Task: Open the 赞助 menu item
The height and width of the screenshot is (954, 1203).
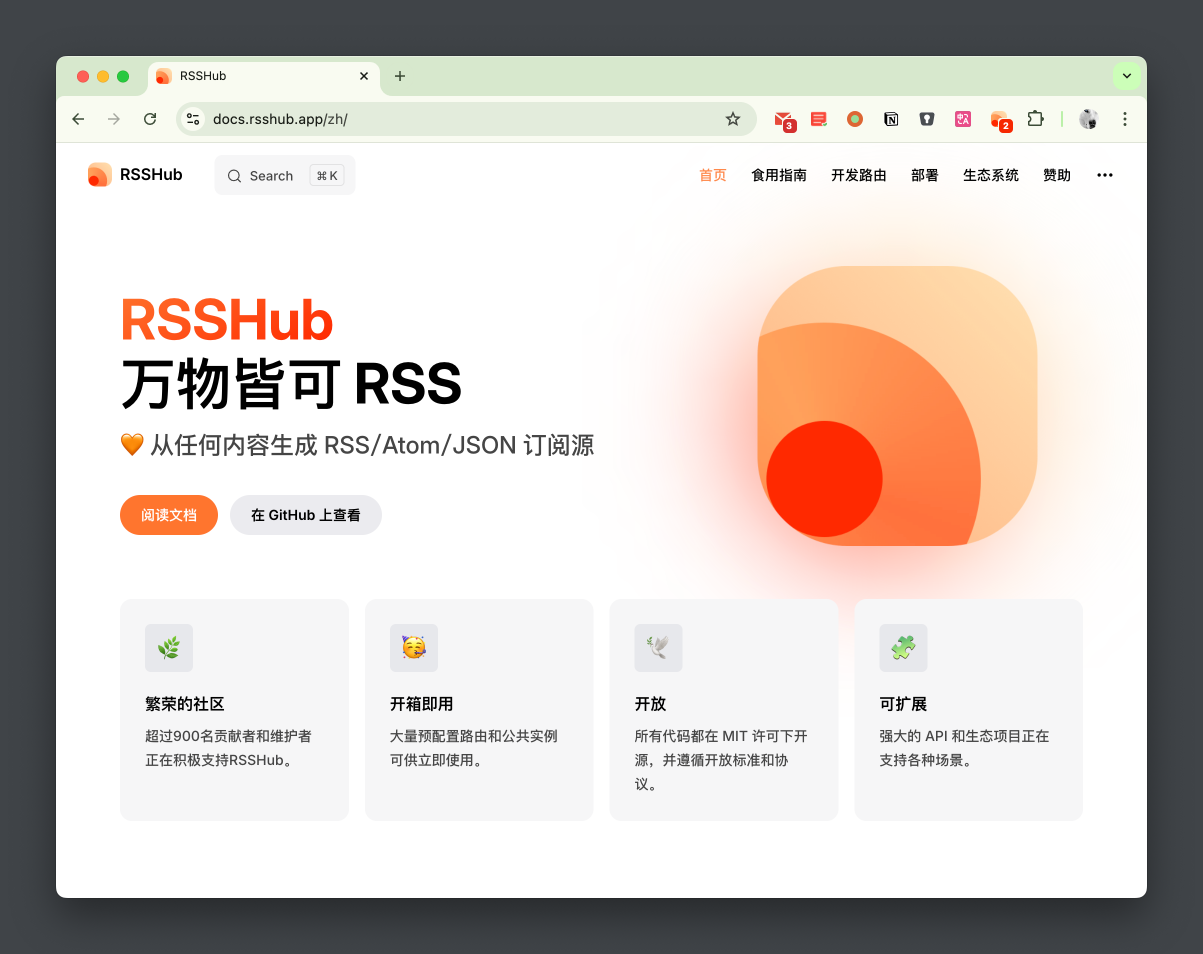Action: click(1057, 175)
